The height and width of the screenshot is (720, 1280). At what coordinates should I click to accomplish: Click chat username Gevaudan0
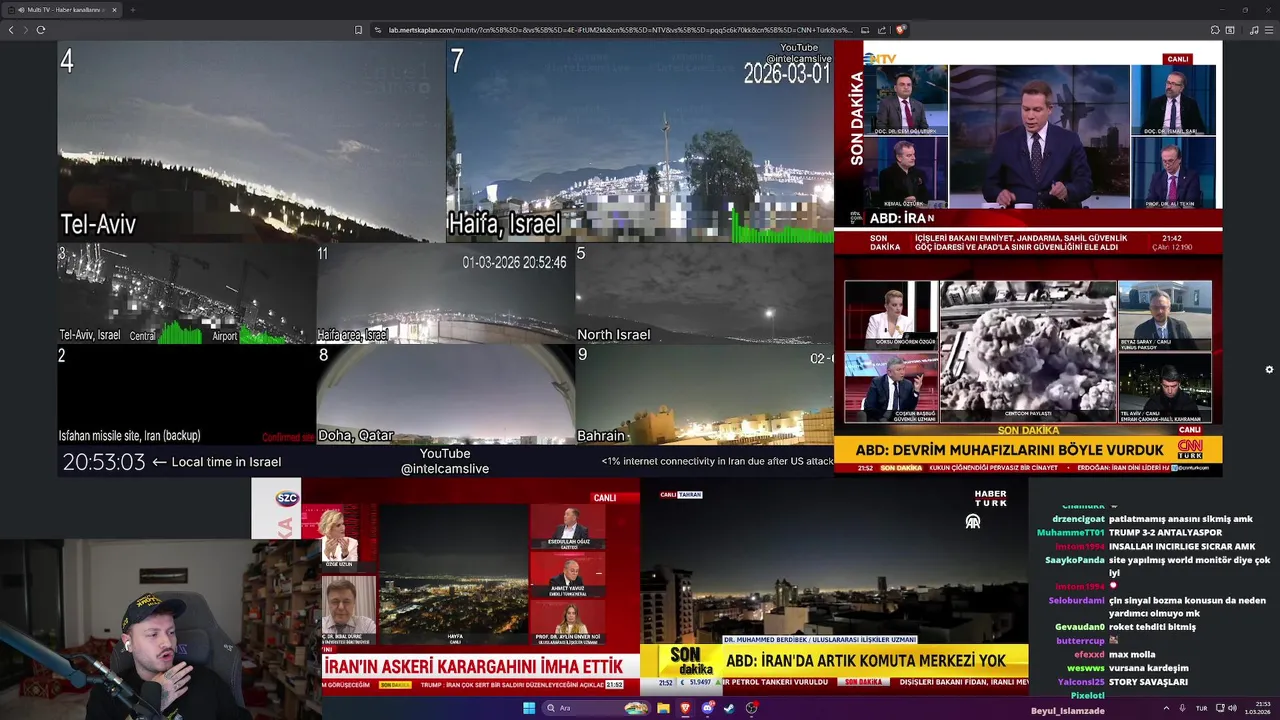[1079, 627]
